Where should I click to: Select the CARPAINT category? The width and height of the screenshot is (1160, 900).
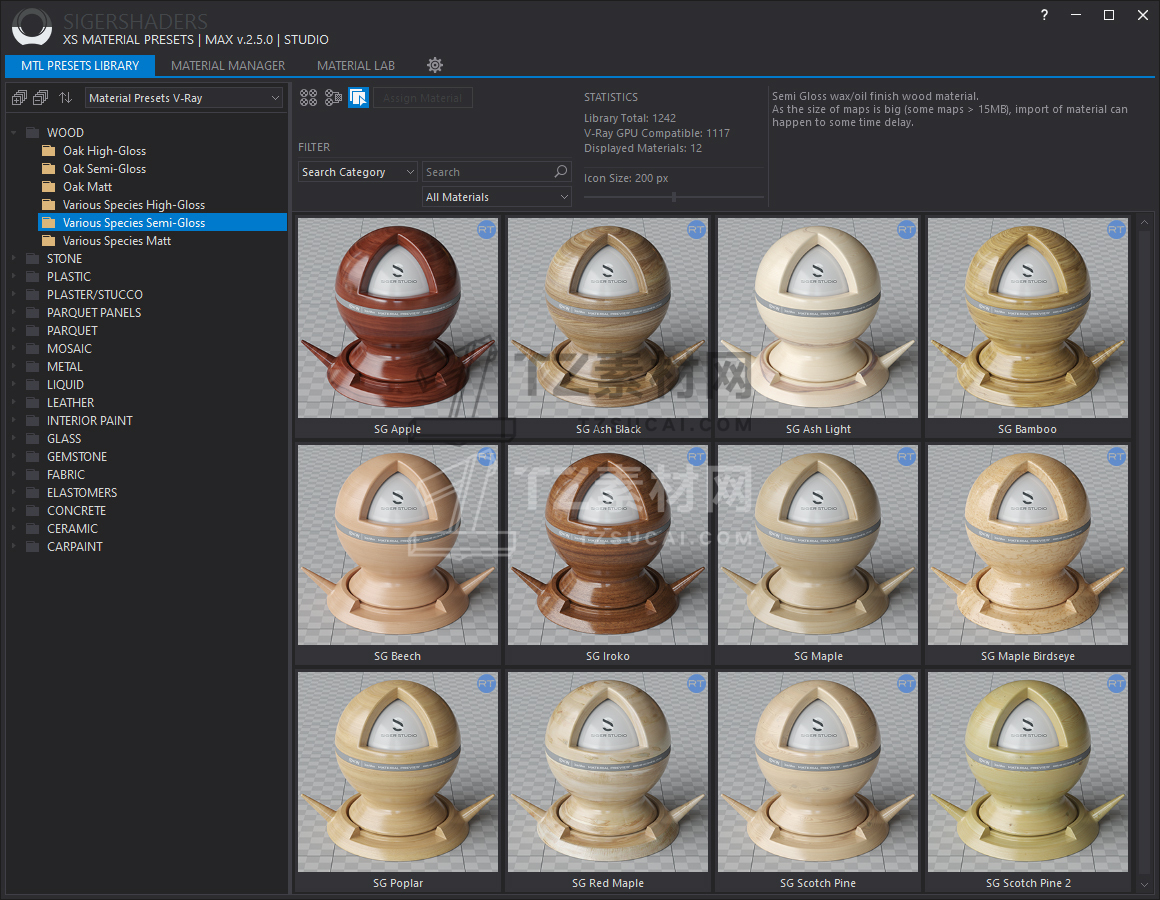point(75,547)
